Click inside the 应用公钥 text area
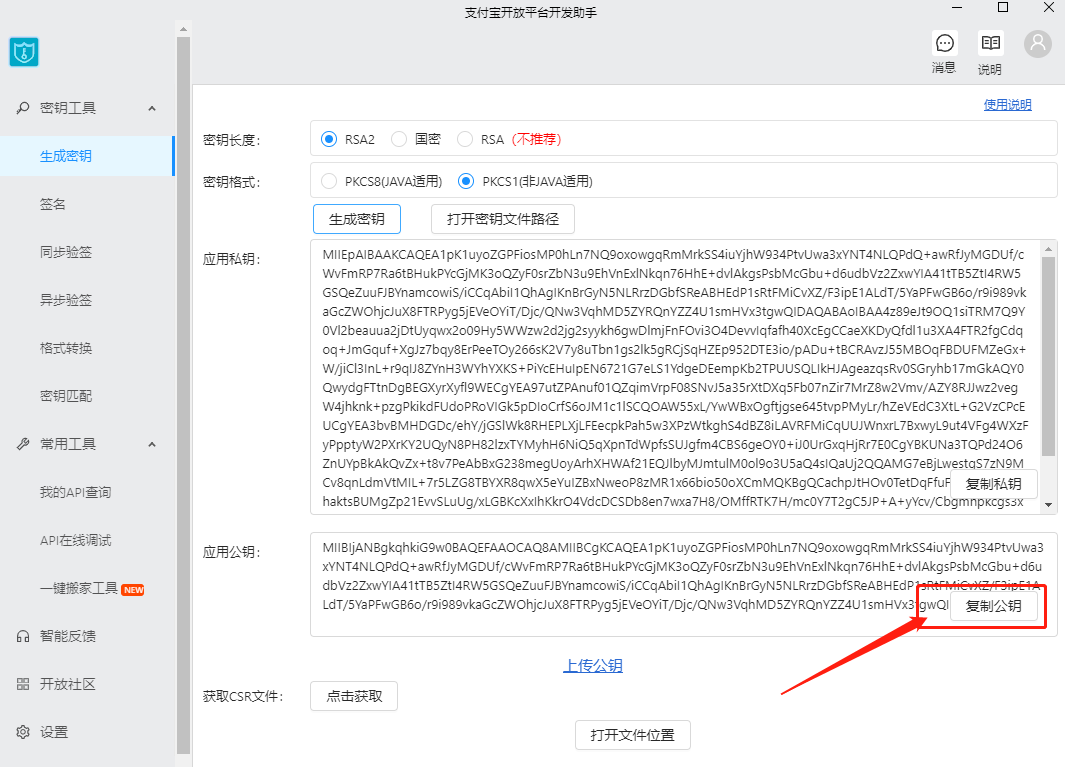Image resolution: width=1065 pixels, height=767 pixels. click(x=683, y=584)
